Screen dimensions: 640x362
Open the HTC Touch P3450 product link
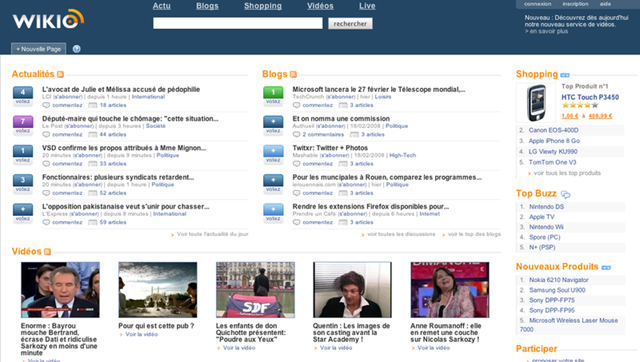tap(590, 97)
